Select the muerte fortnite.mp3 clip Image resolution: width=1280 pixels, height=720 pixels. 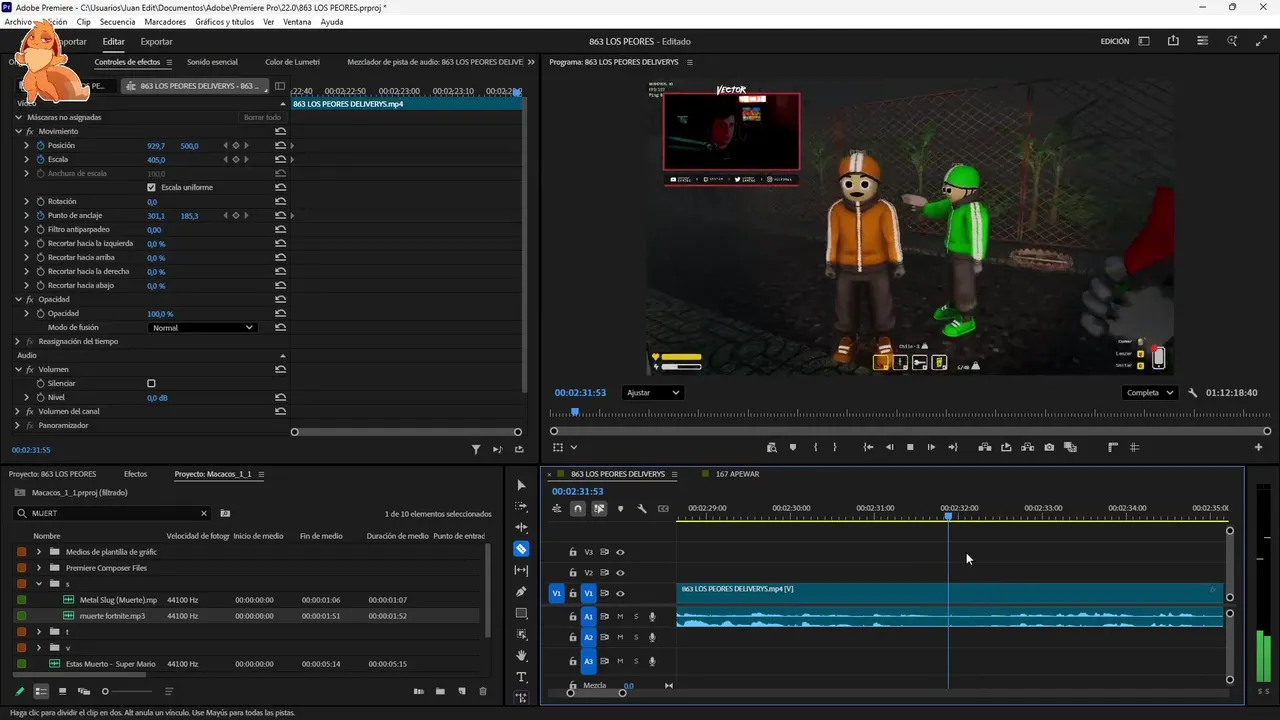click(112, 616)
